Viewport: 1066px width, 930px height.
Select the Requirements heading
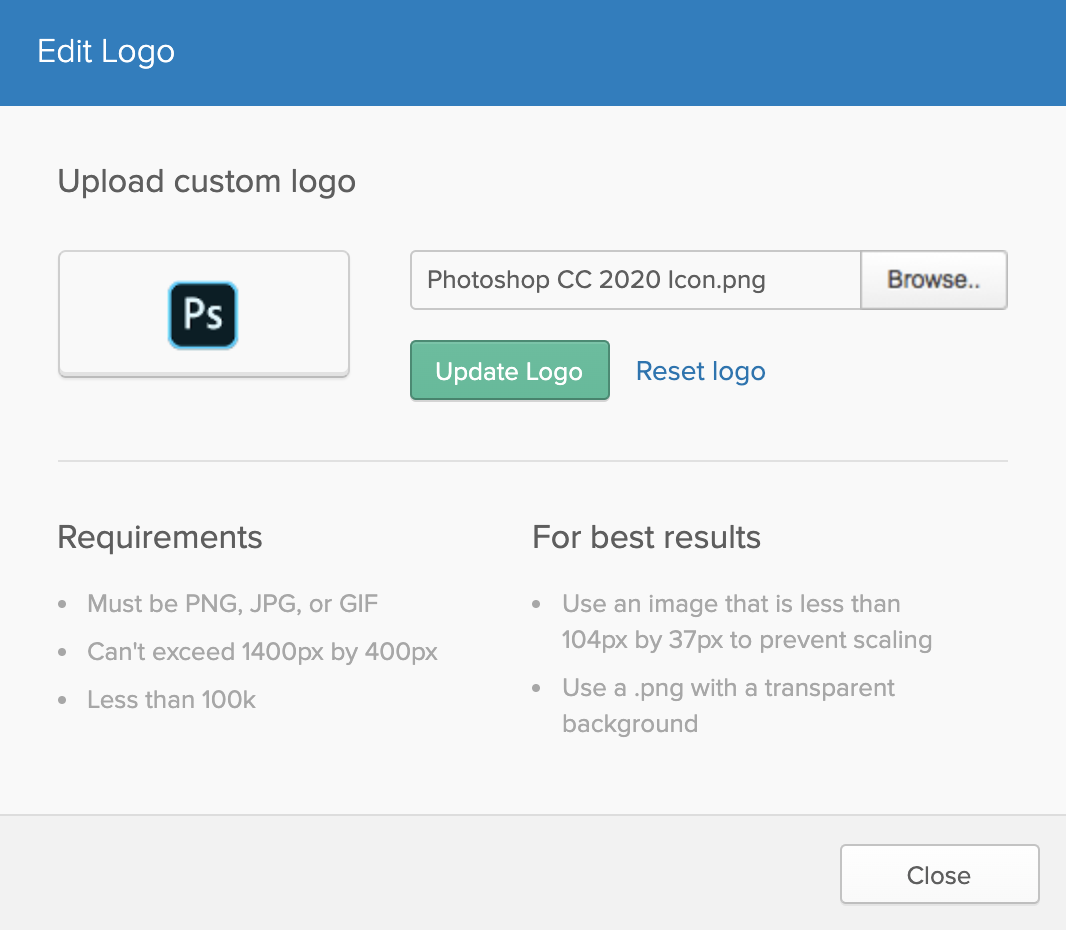[160, 537]
